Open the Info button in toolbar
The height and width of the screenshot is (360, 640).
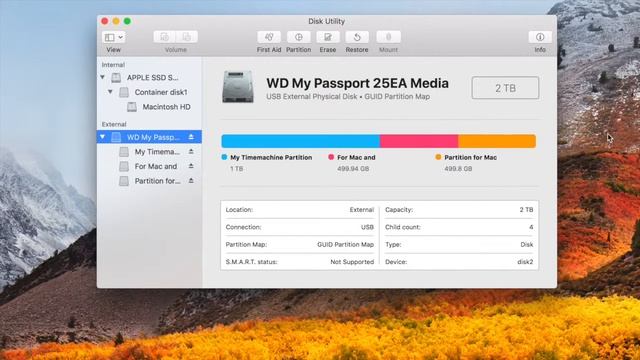click(540, 37)
